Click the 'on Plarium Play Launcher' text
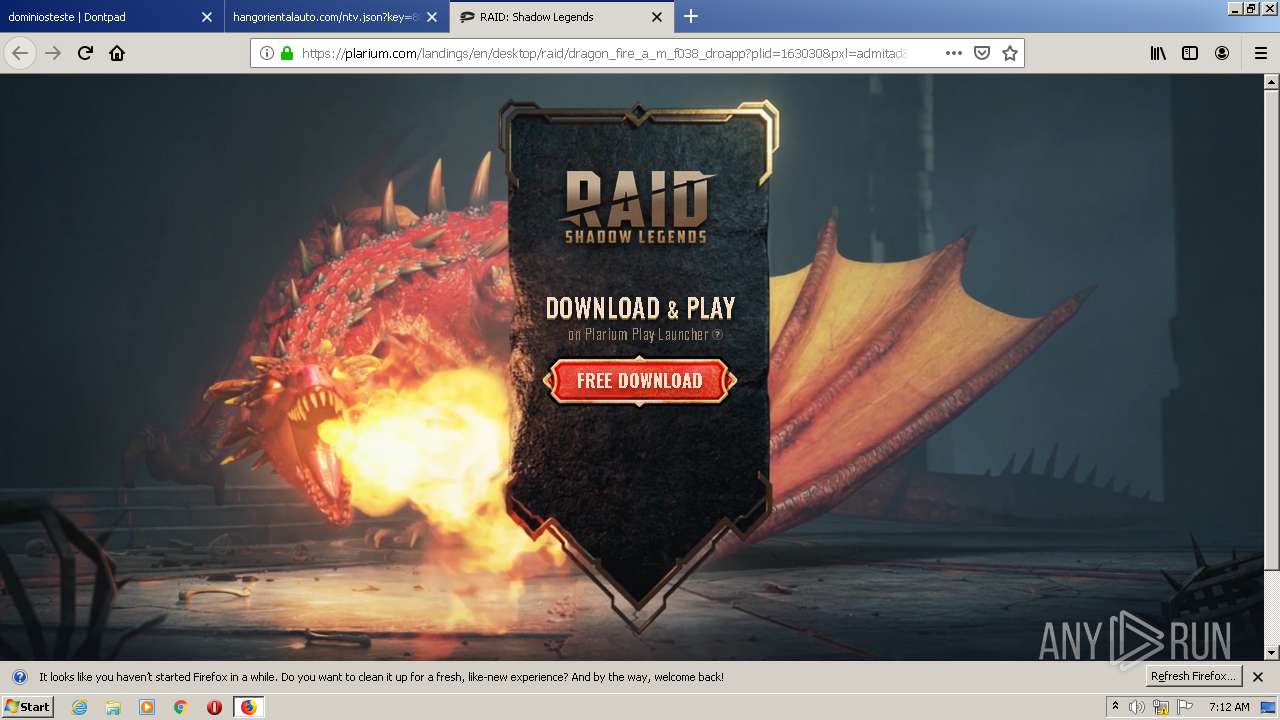The width and height of the screenshot is (1280, 720). tap(638, 335)
